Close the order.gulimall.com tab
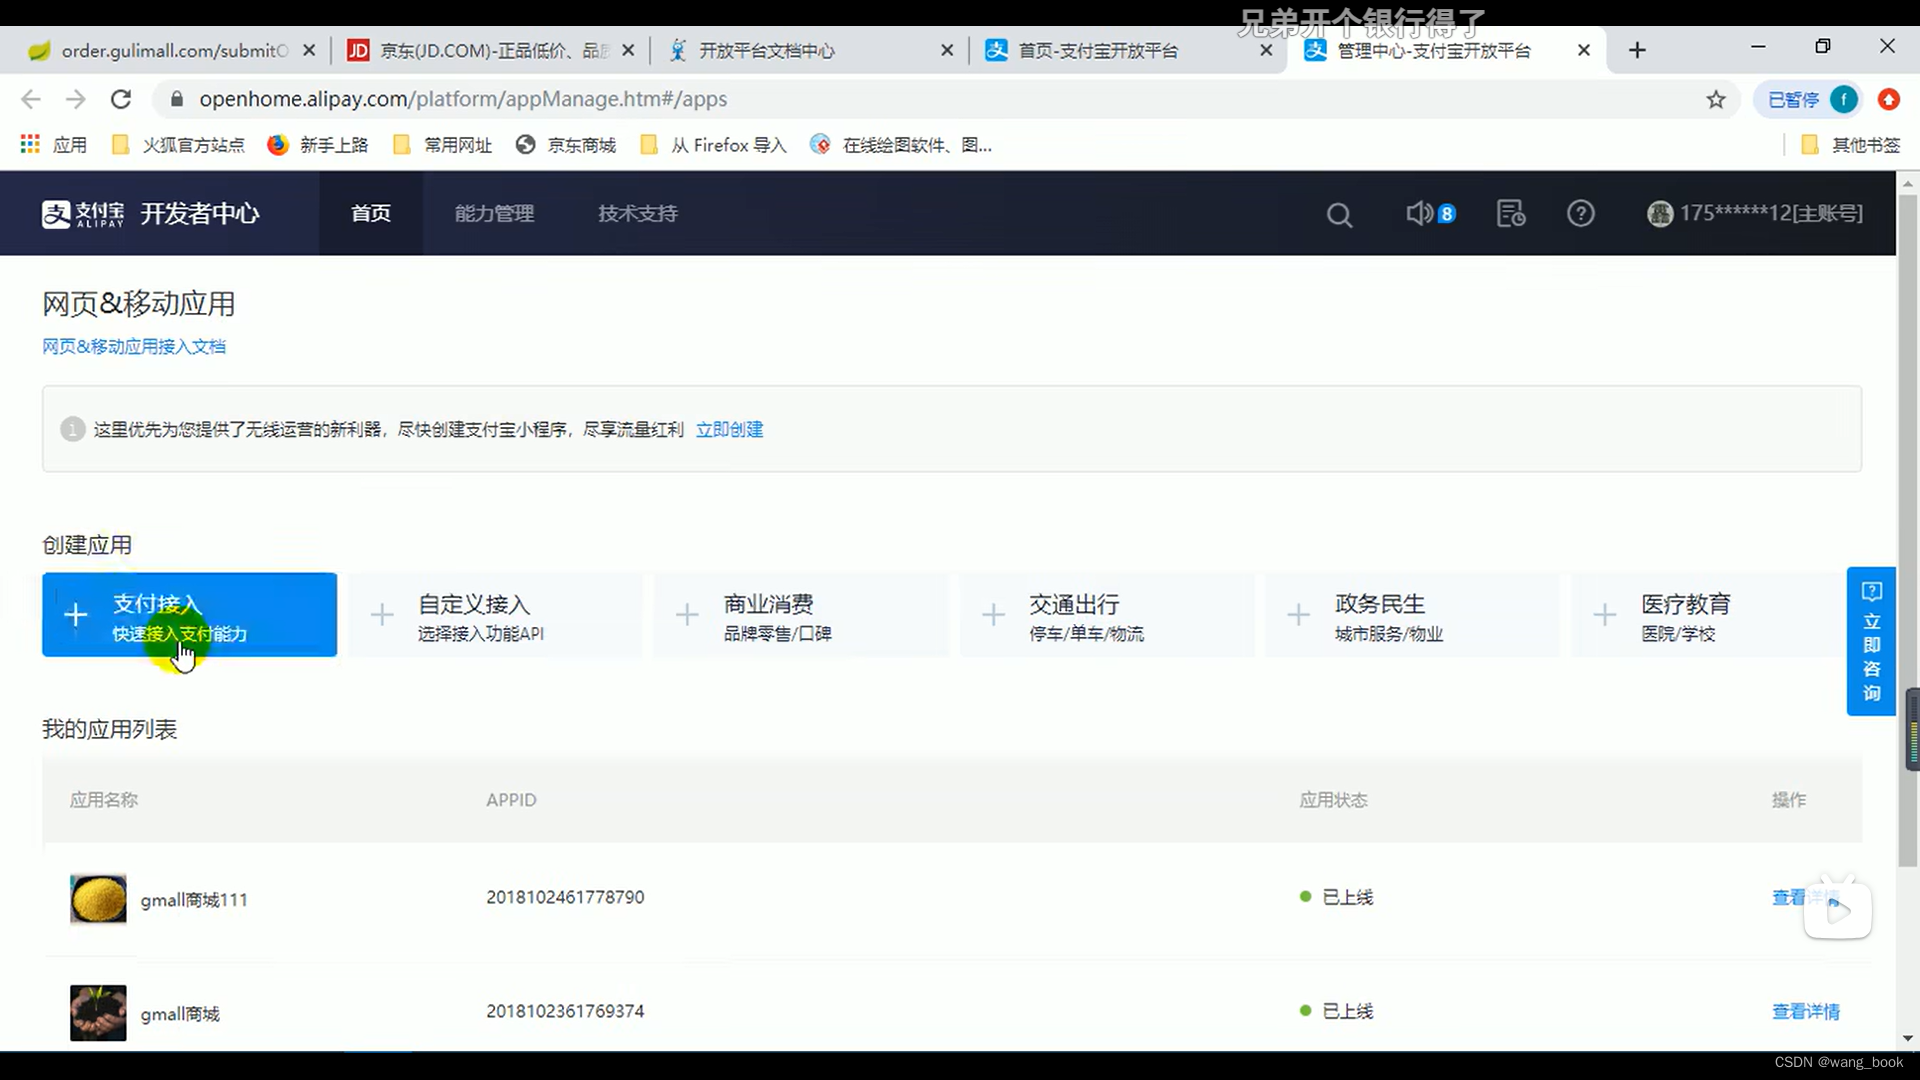The image size is (1920, 1080). pos(309,50)
